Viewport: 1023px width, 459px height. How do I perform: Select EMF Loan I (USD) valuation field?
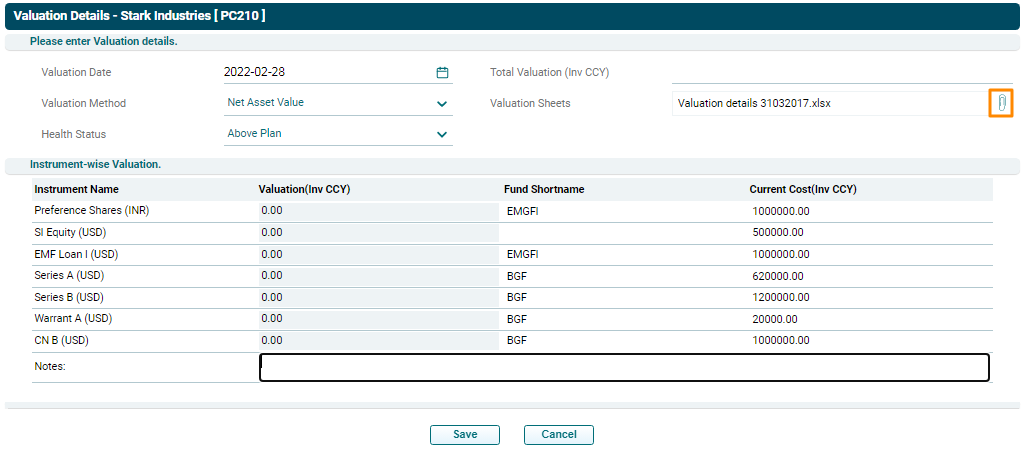pyautogui.click(x=378, y=254)
